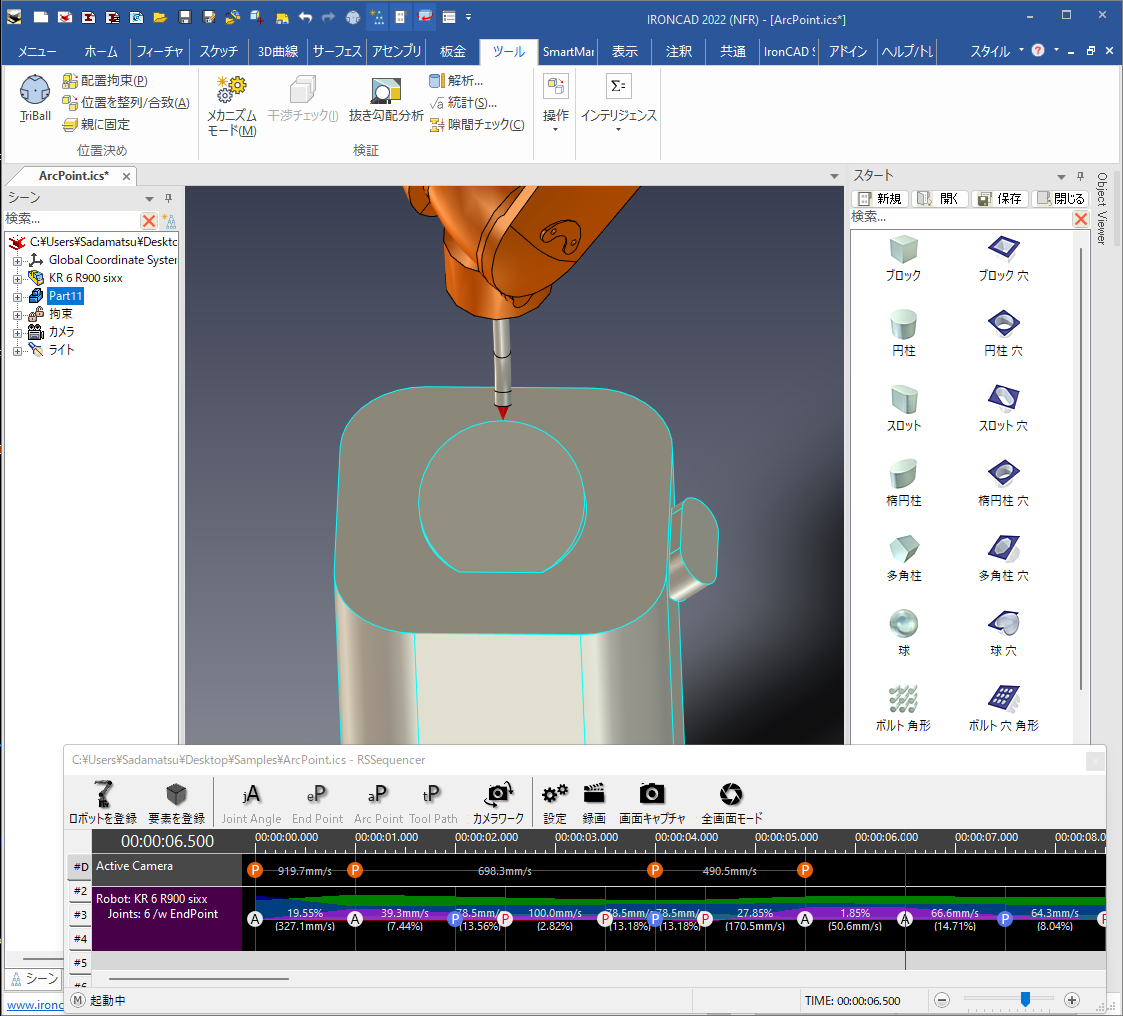Open the 操作 dropdown in ribbon
This screenshot has height=1016, width=1123.
(x=555, y=116)
